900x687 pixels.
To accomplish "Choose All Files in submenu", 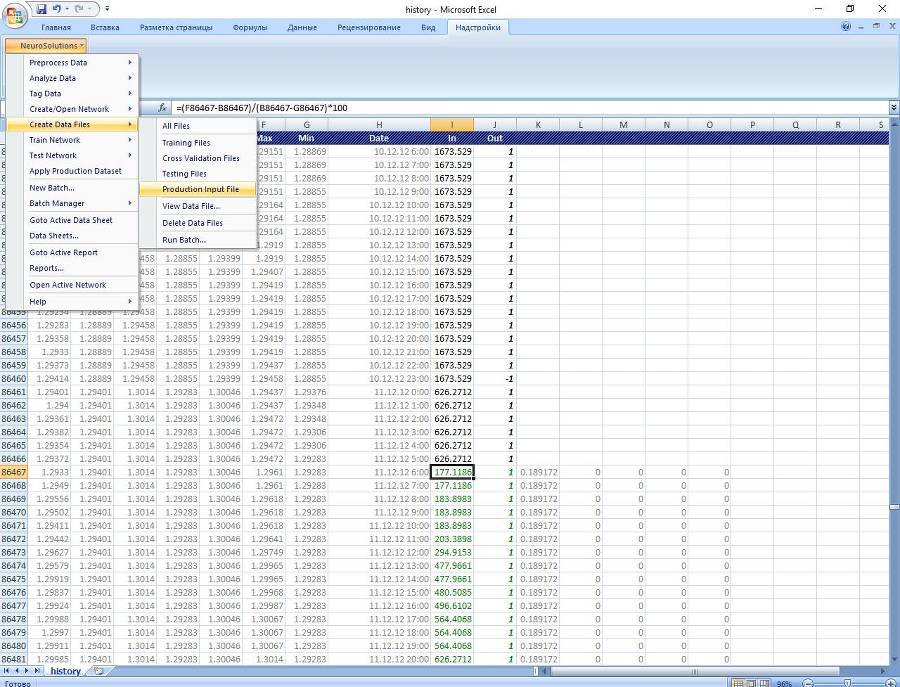I will (199, 126).
